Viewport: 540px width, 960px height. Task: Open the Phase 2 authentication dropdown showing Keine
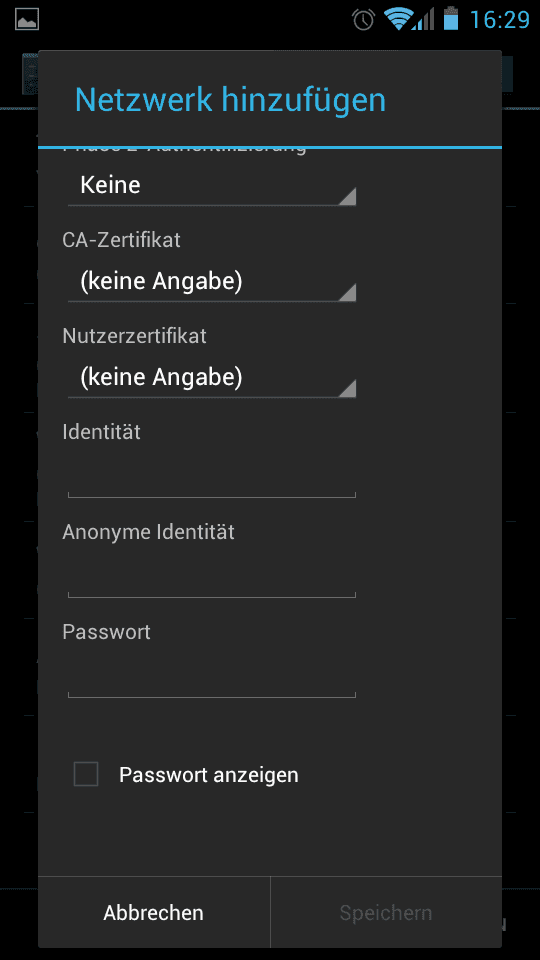tap(212, 186)
